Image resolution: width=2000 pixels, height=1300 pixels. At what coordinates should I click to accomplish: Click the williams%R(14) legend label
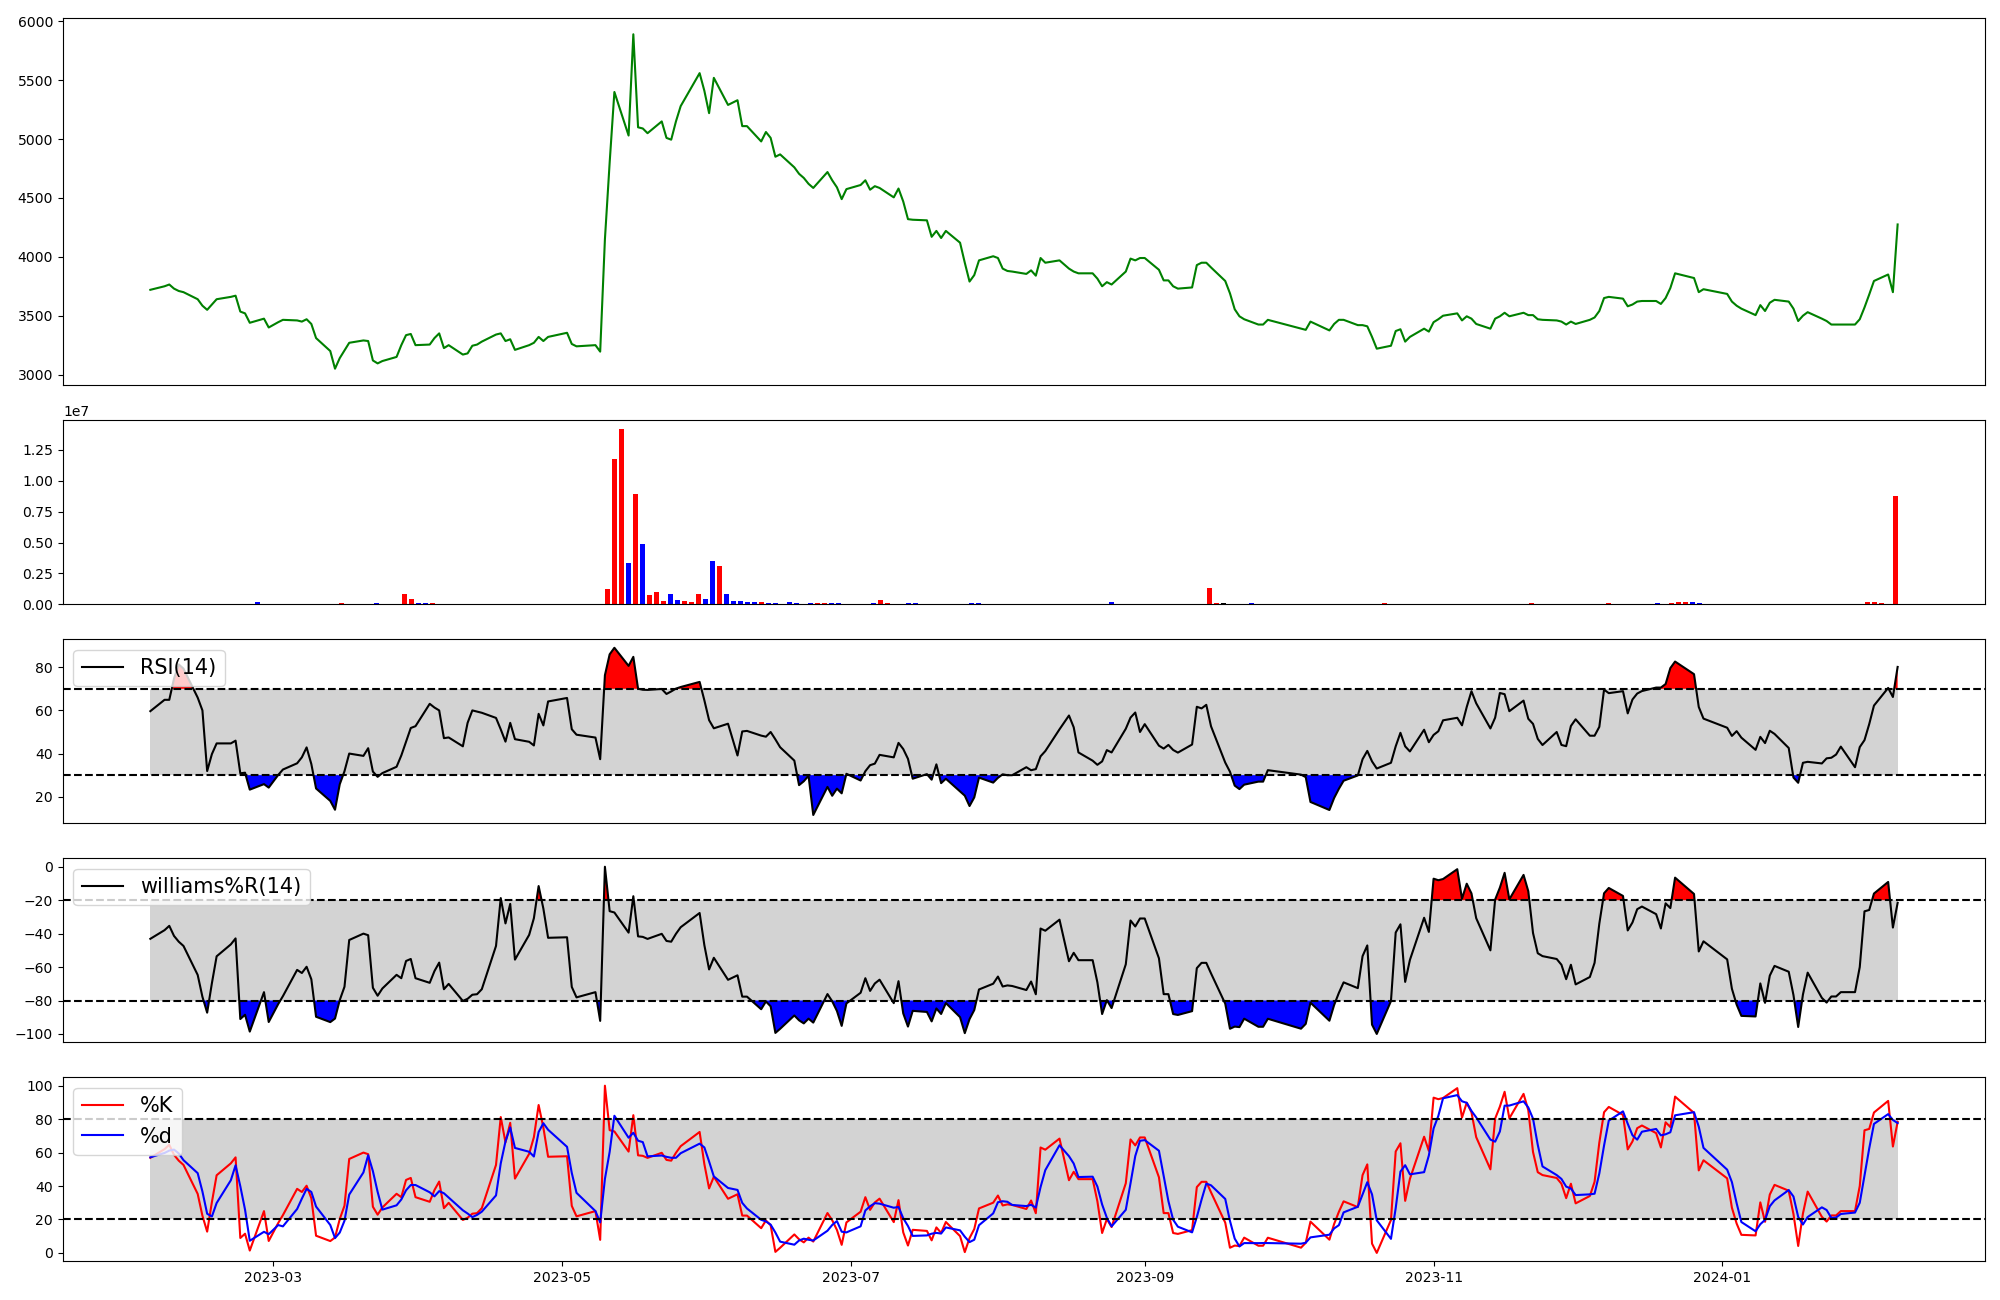point(220,886)
